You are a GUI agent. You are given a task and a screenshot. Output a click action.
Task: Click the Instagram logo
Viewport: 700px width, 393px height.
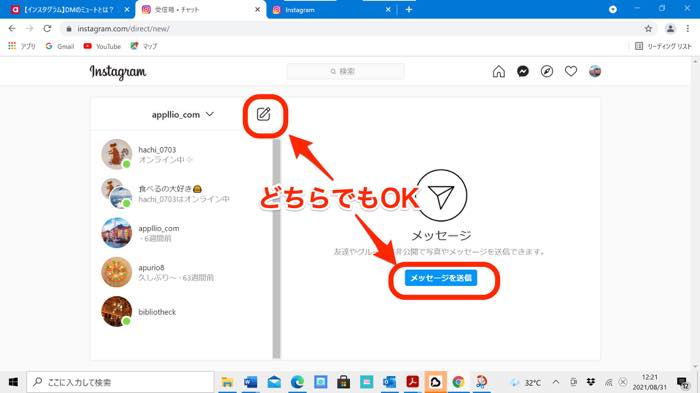click(118, 72)
